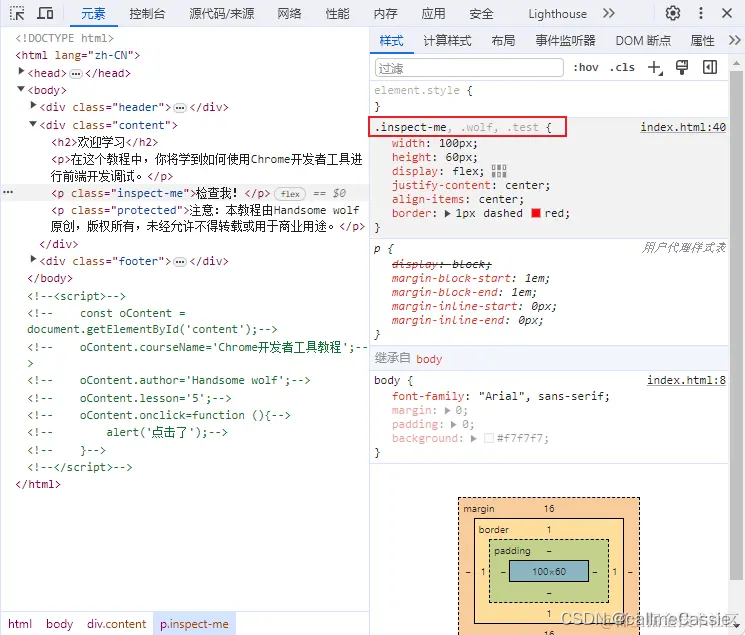The image size is (745, 635).
Task: Open the DevTools three-dot menu
Action: click(700, 13)
